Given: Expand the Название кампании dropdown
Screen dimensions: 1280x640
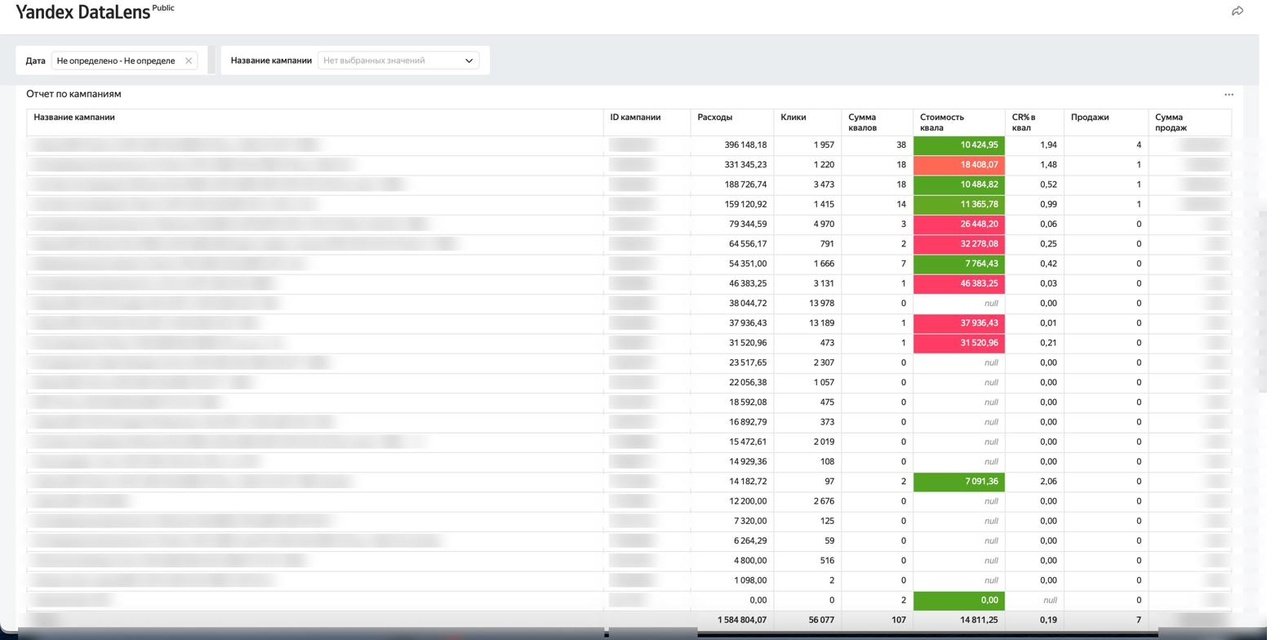Looking at the screenshot, I should click(398, 60).
